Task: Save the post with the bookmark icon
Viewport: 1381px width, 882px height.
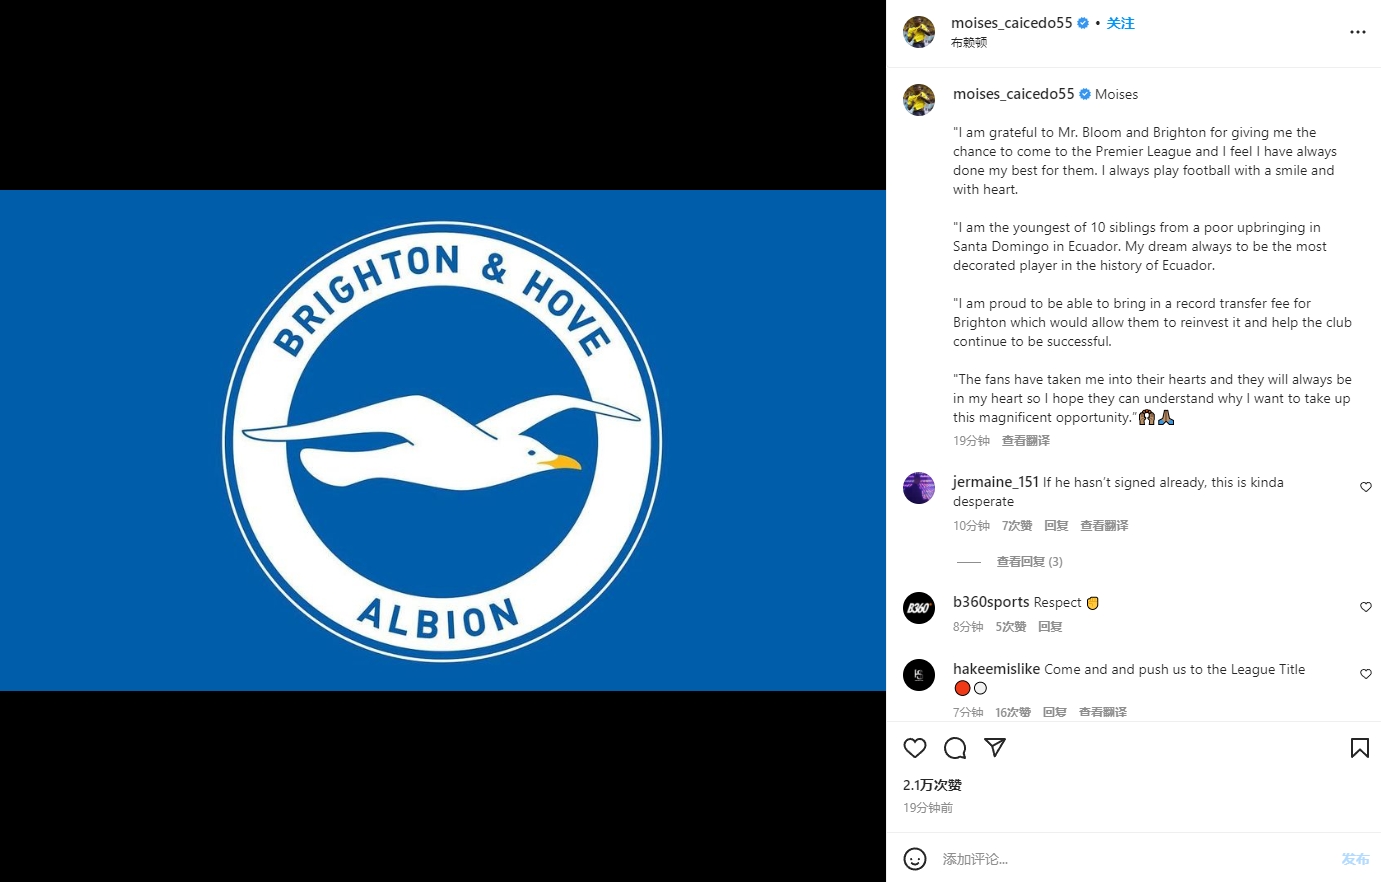Action: tap(1360, 748)
